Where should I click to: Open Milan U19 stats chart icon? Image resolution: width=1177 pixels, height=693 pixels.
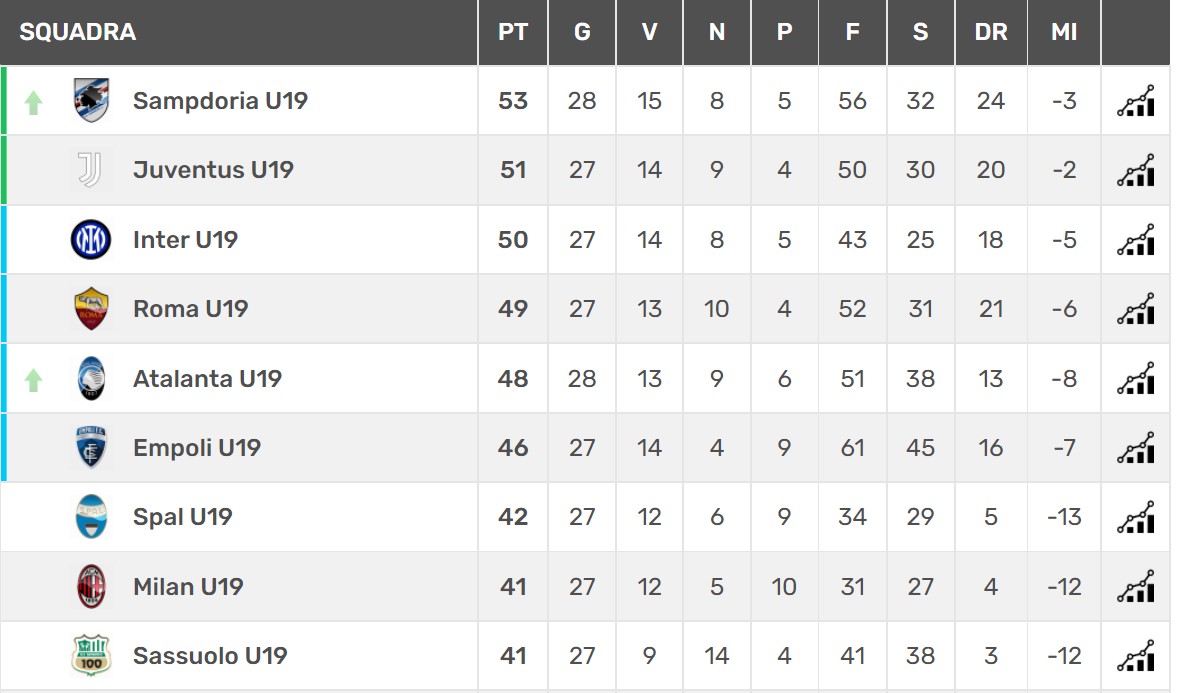[x=1136, y=586]
